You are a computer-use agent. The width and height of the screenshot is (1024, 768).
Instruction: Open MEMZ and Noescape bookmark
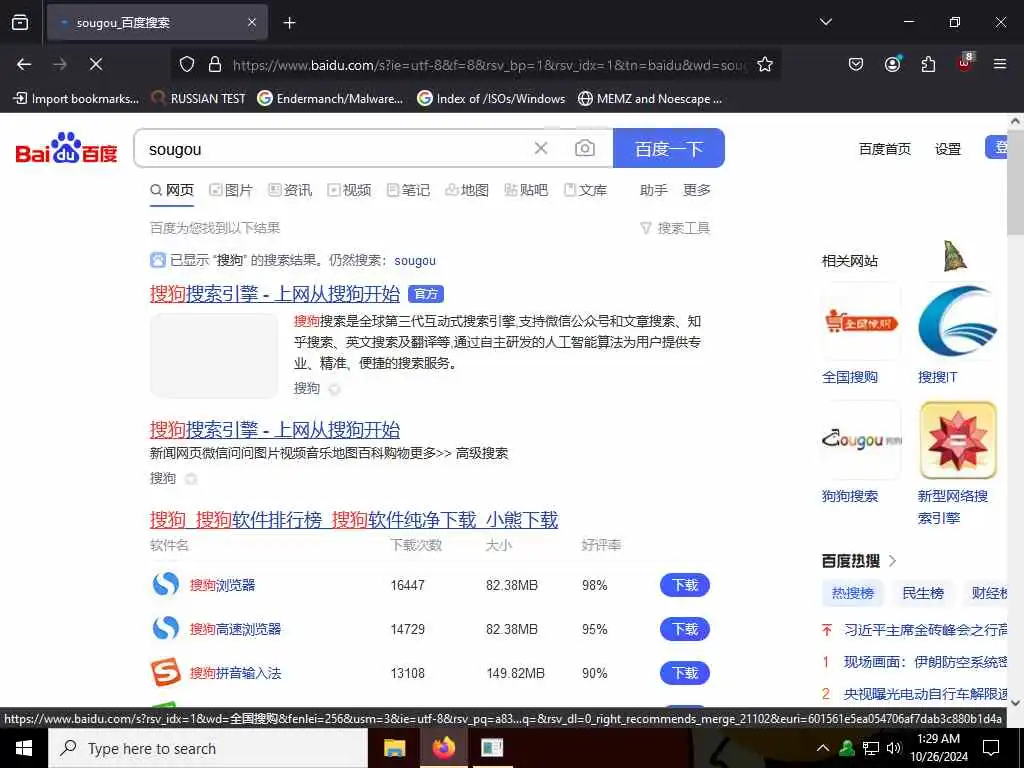650,99
